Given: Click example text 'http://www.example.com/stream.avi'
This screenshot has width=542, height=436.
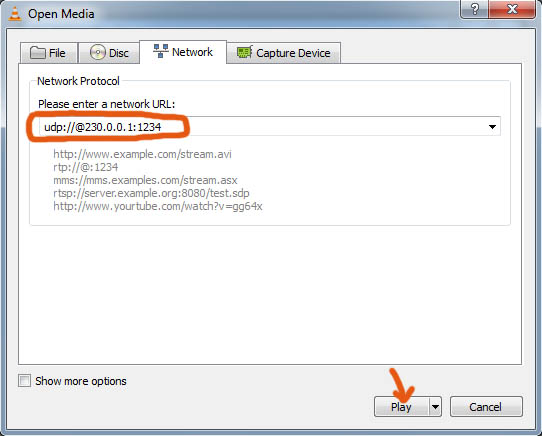Looking at the screenshot, I should coord(142,154).
